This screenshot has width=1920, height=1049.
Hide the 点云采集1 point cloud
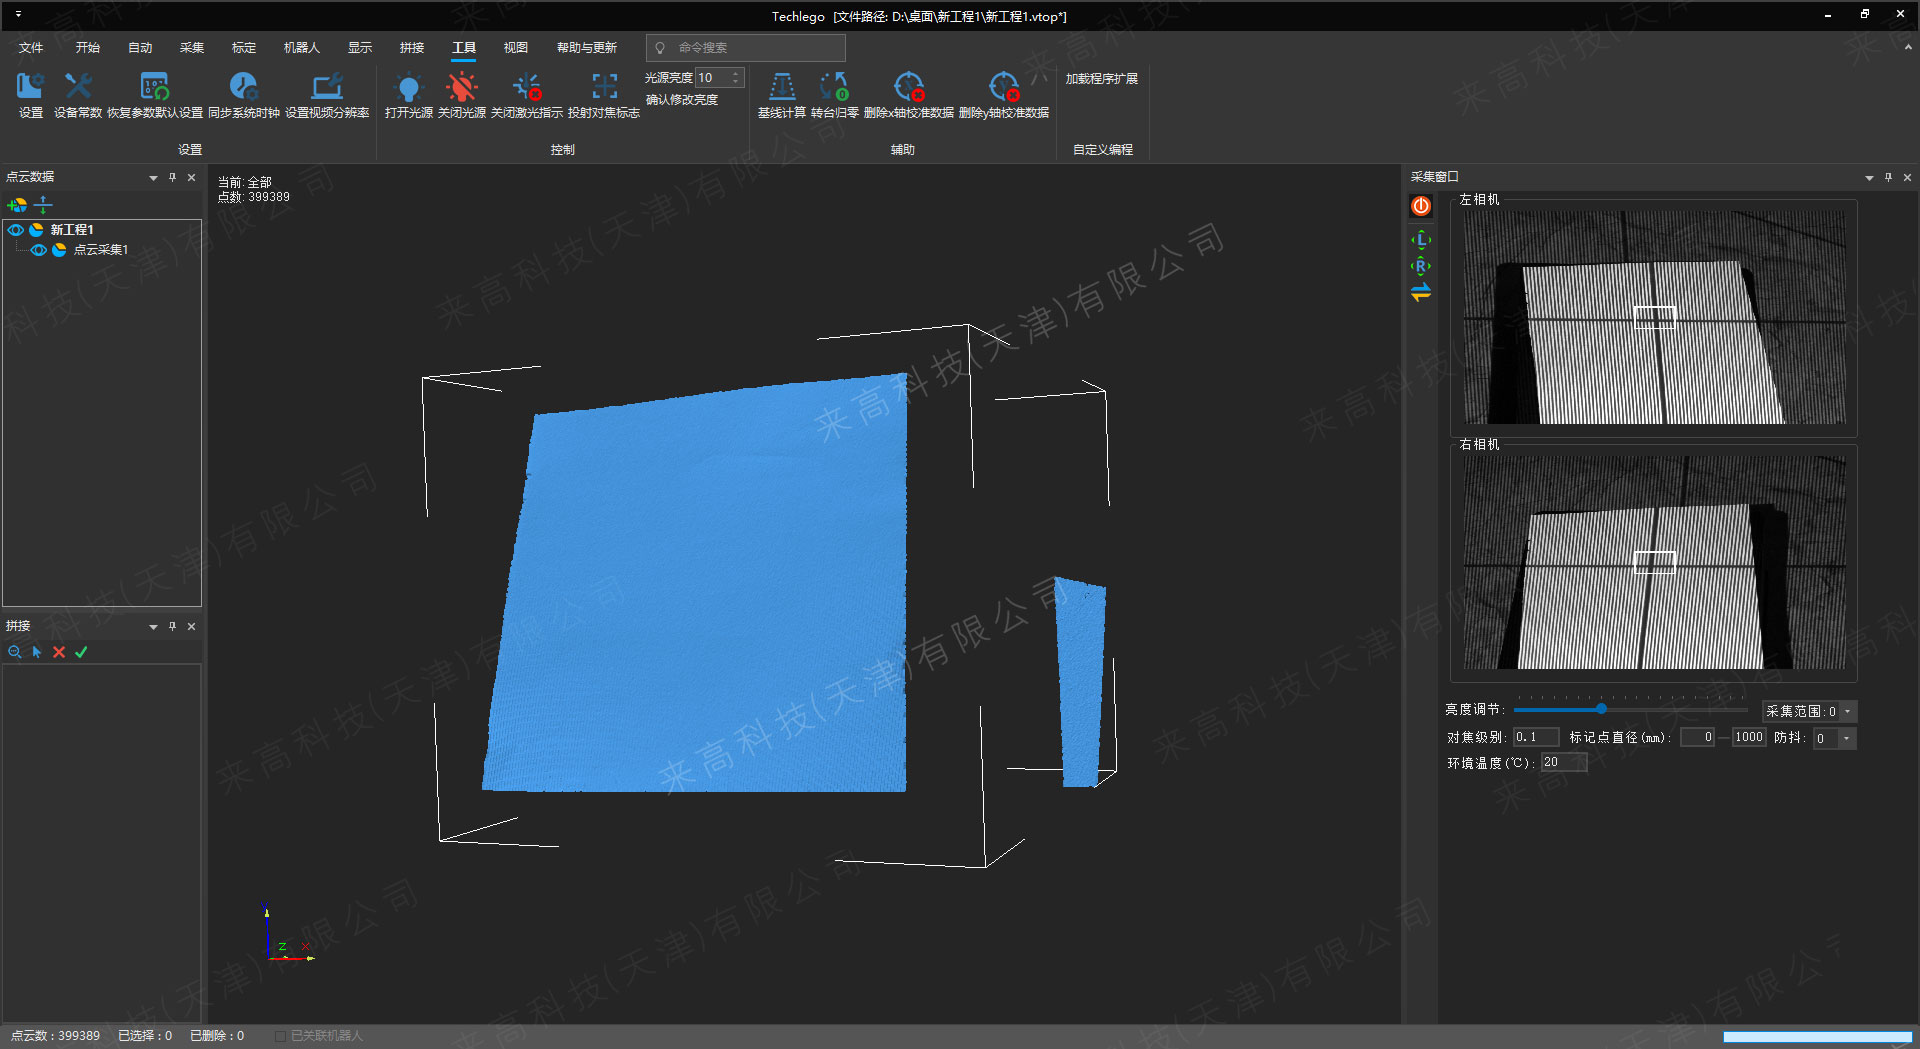[x=38, y=250]
